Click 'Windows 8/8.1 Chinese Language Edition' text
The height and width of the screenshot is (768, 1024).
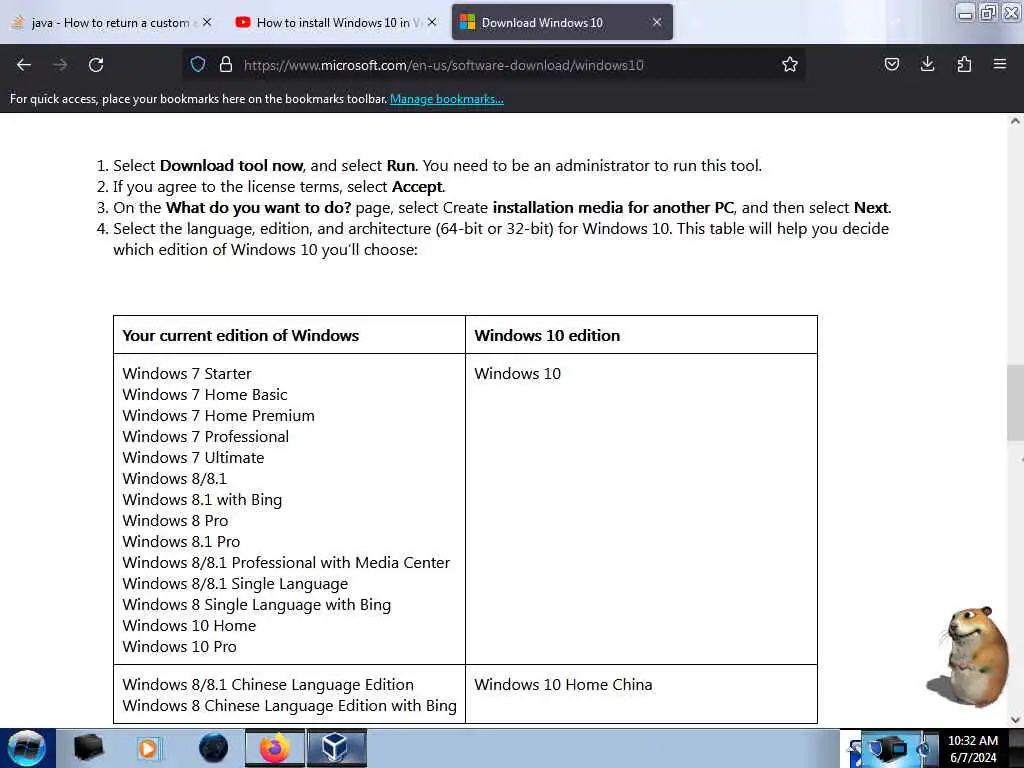268,684
